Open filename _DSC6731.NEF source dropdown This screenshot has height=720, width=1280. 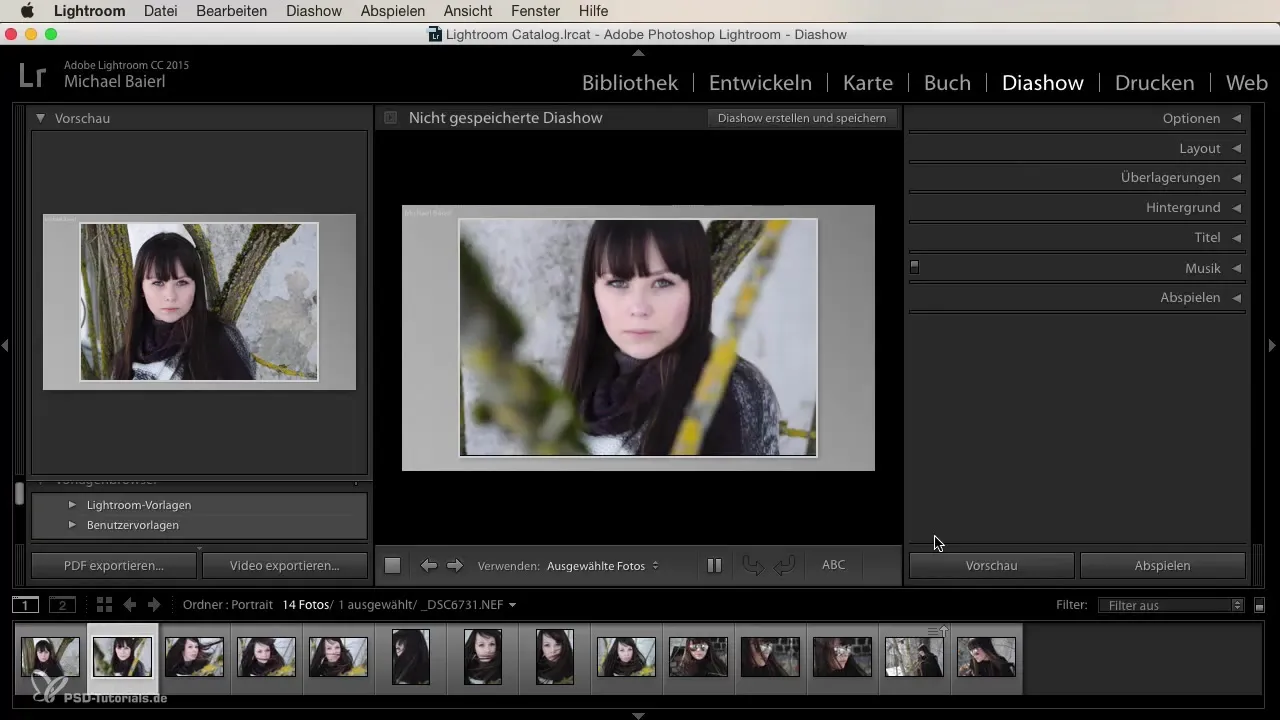pyautogui.click(x=470, y=605)
